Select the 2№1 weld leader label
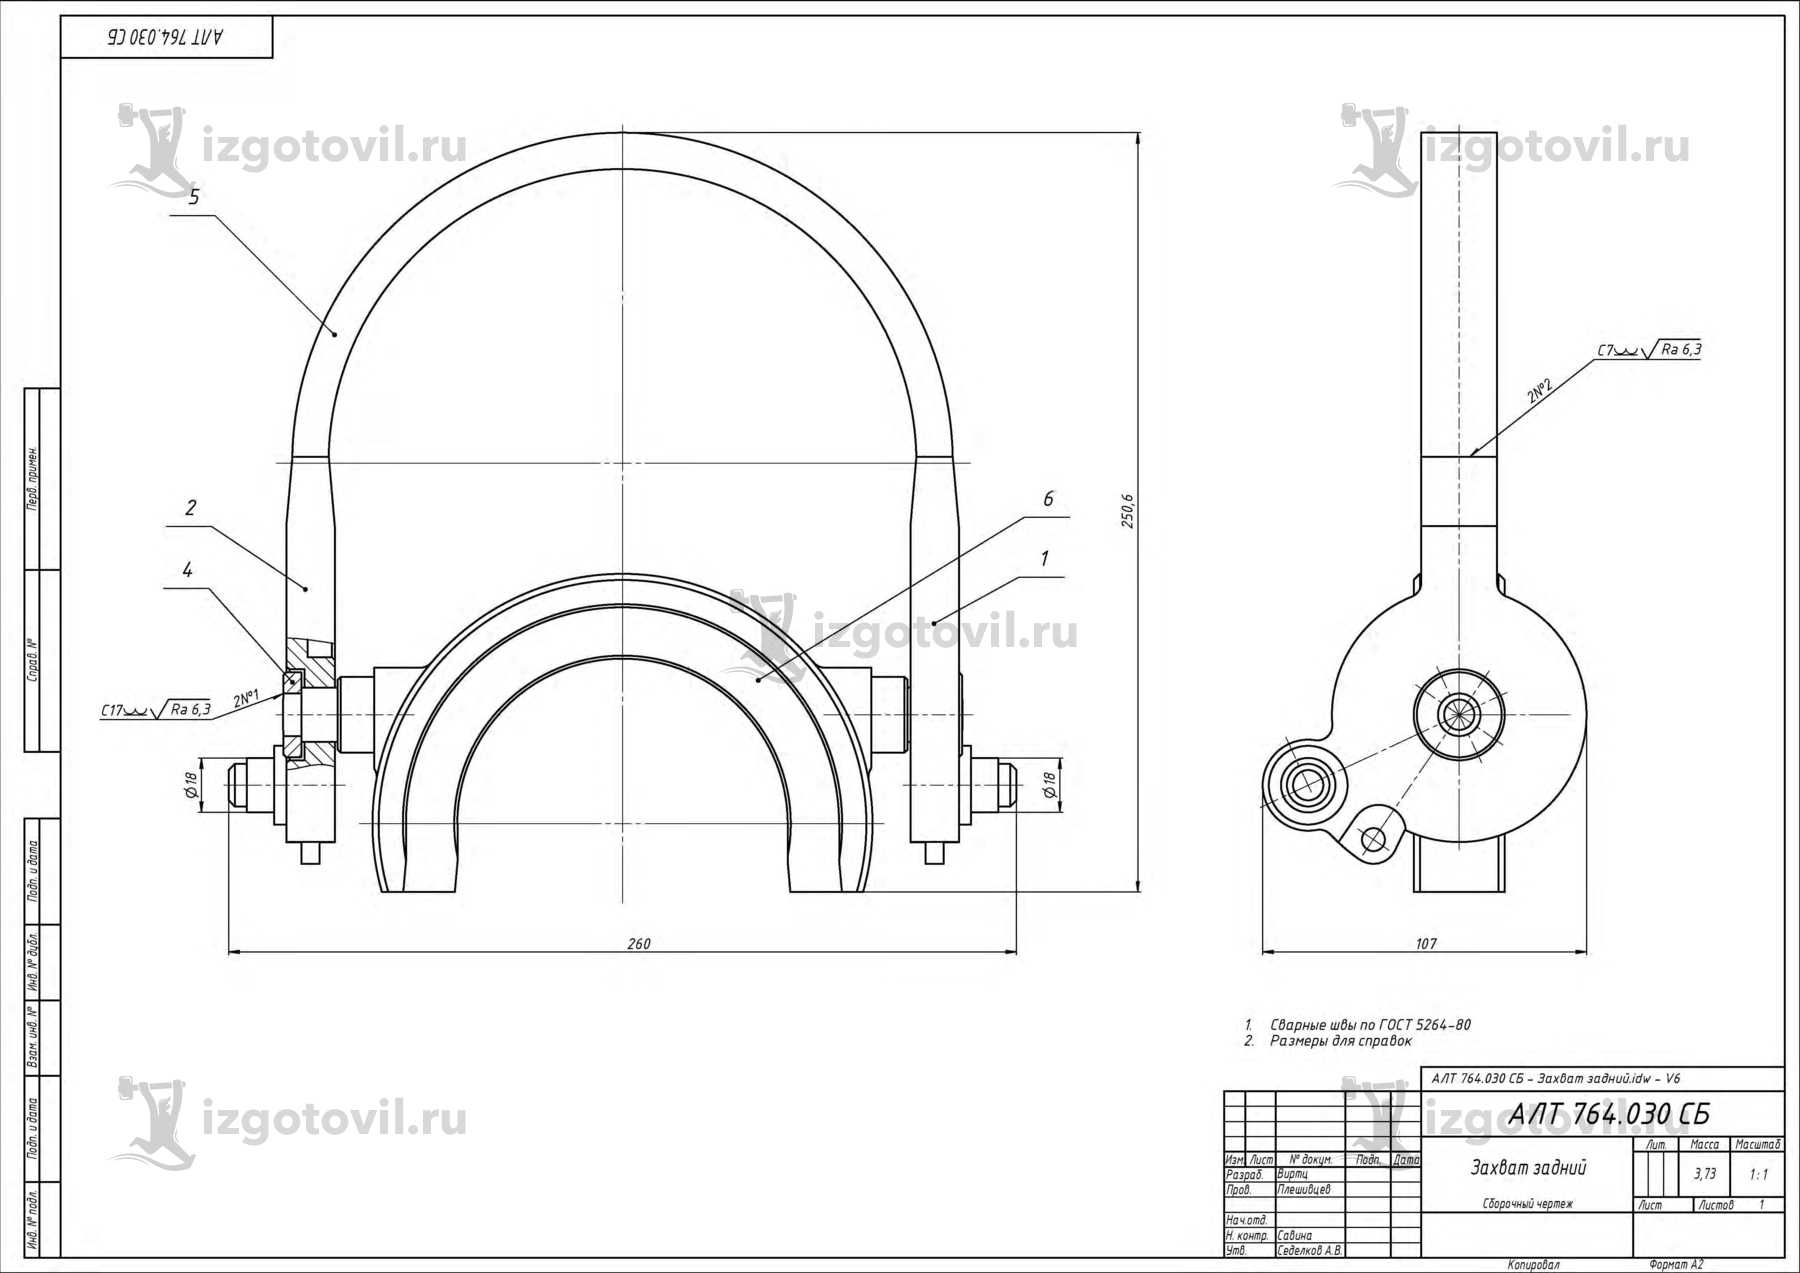The width and height of the screenshot is (1800, 1273). point(246,698)
